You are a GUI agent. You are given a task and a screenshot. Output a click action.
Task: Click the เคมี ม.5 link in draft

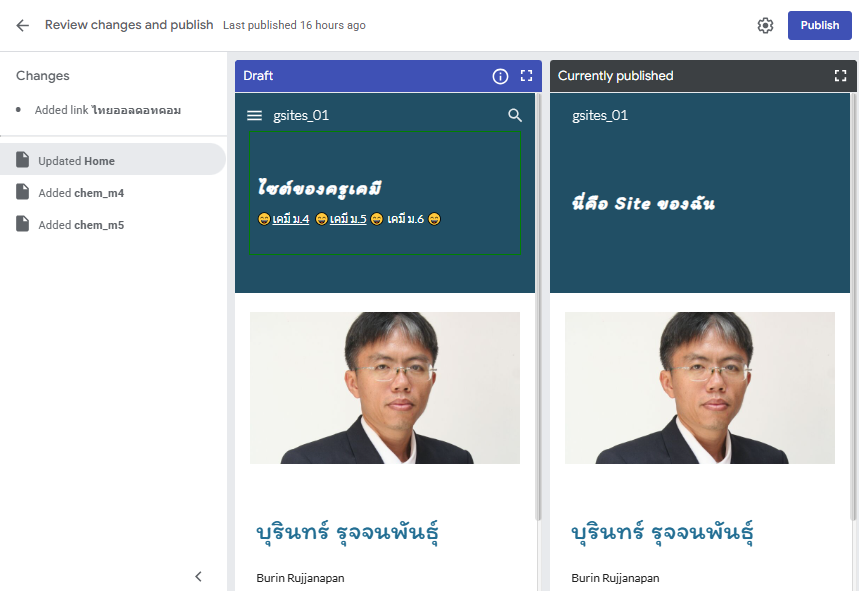click(347, 219)
